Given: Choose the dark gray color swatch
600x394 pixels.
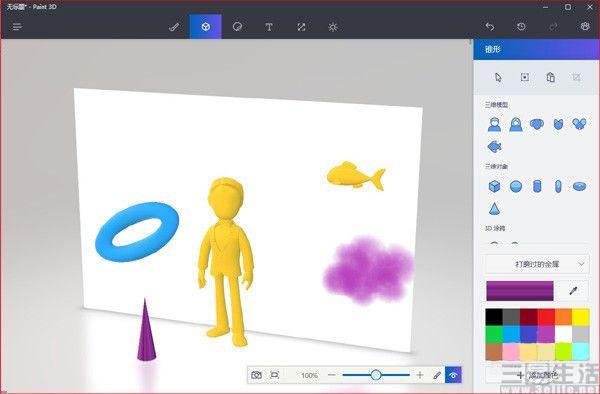Looking at the screenshot, I should coord(511,317).
